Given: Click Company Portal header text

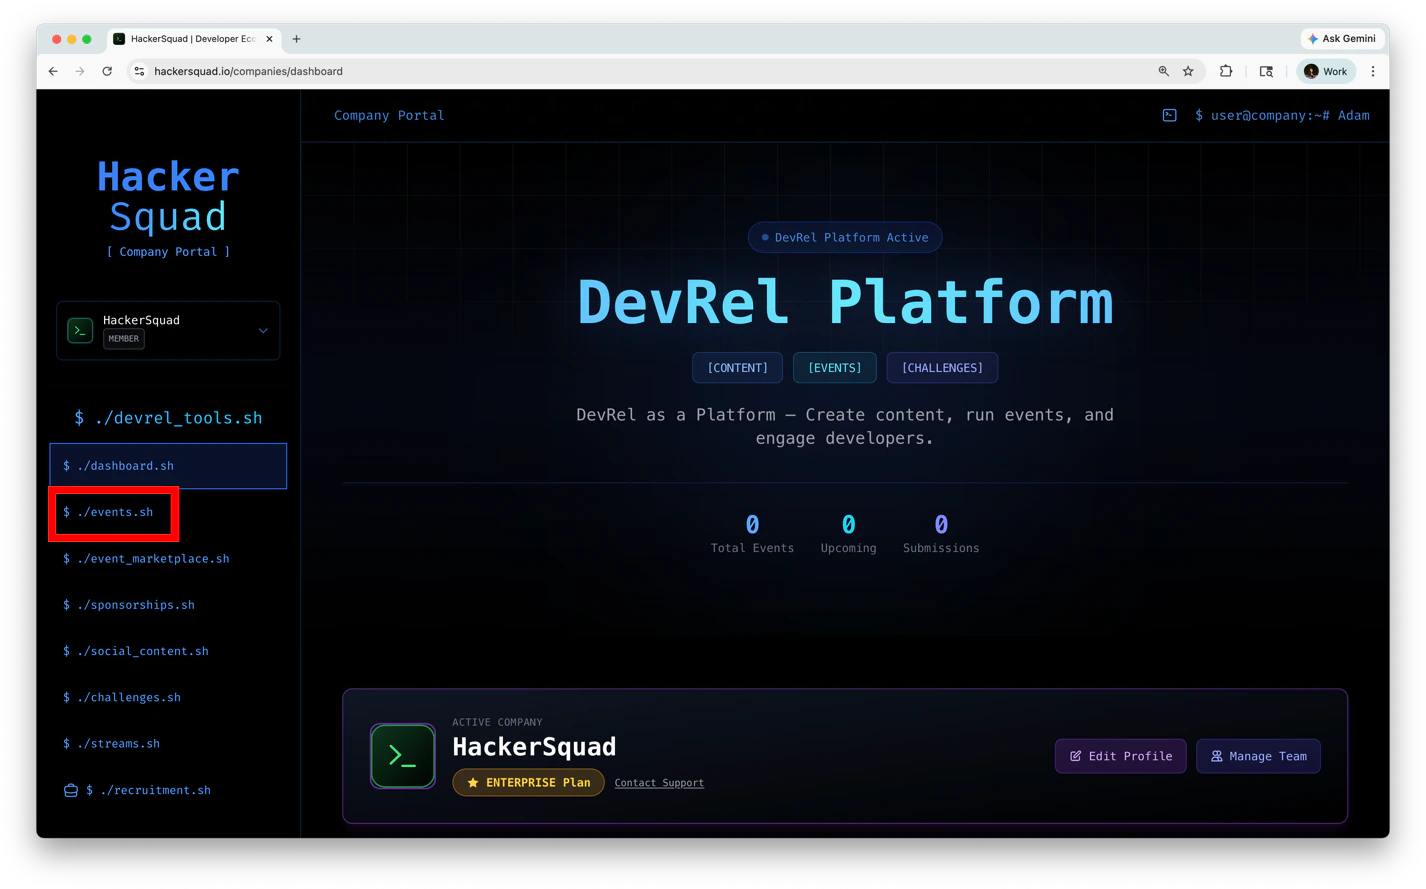Looking at the screenshot, I should click(389, 115).
